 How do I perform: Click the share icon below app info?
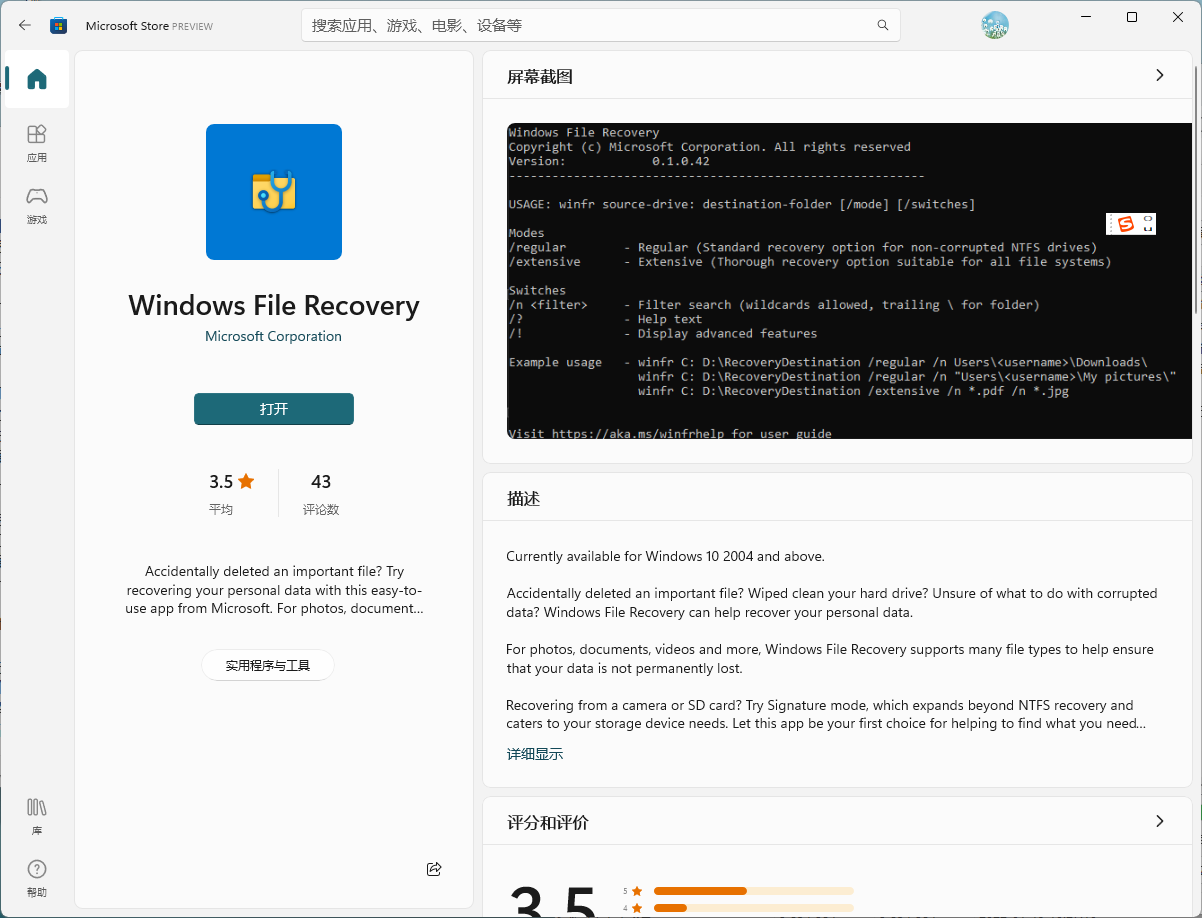point(434,869)
